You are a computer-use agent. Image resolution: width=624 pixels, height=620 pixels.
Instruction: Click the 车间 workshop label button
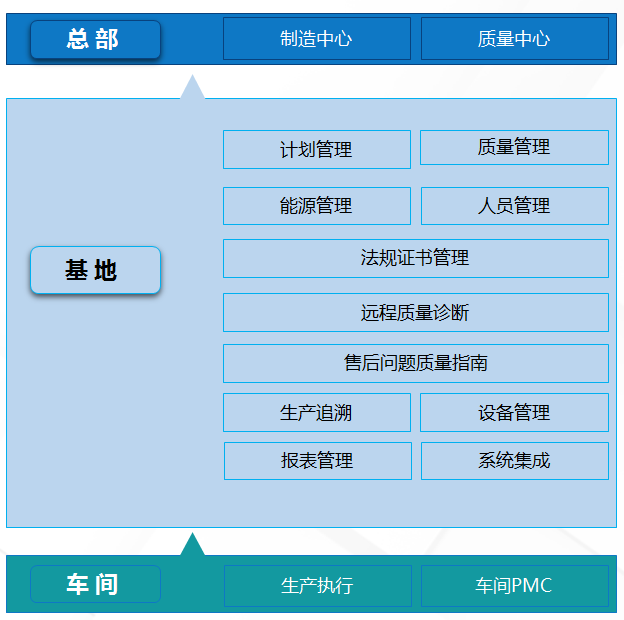[96, 584]
